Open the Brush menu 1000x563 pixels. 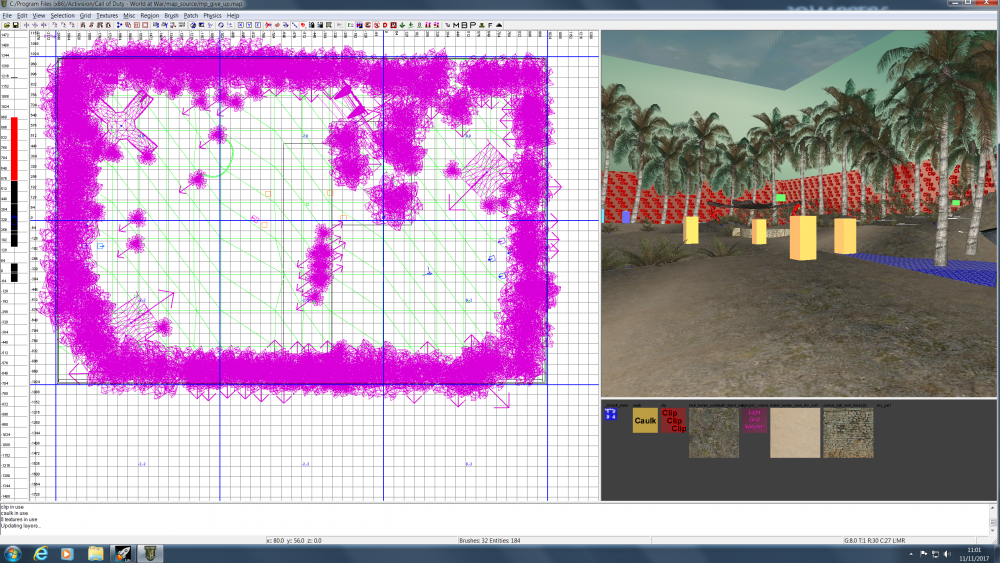170,16
